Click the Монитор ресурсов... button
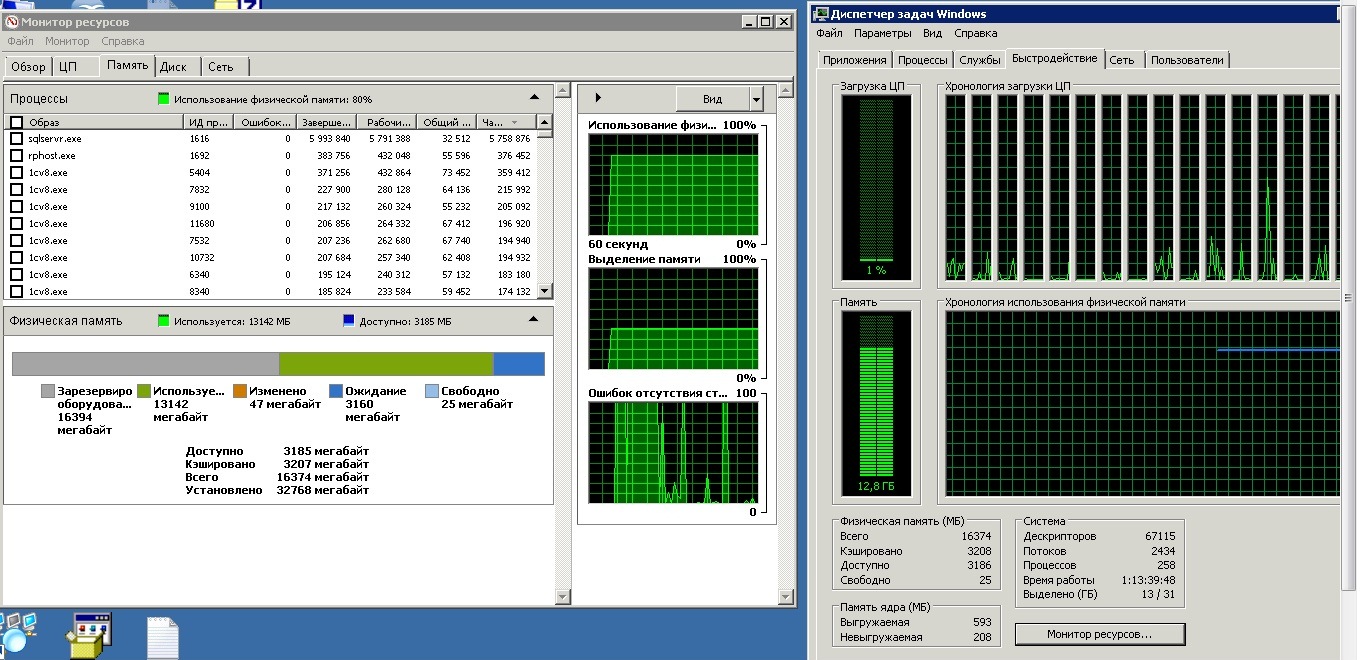Viewport: 1366px width, 660px height. pos(1099,634)
